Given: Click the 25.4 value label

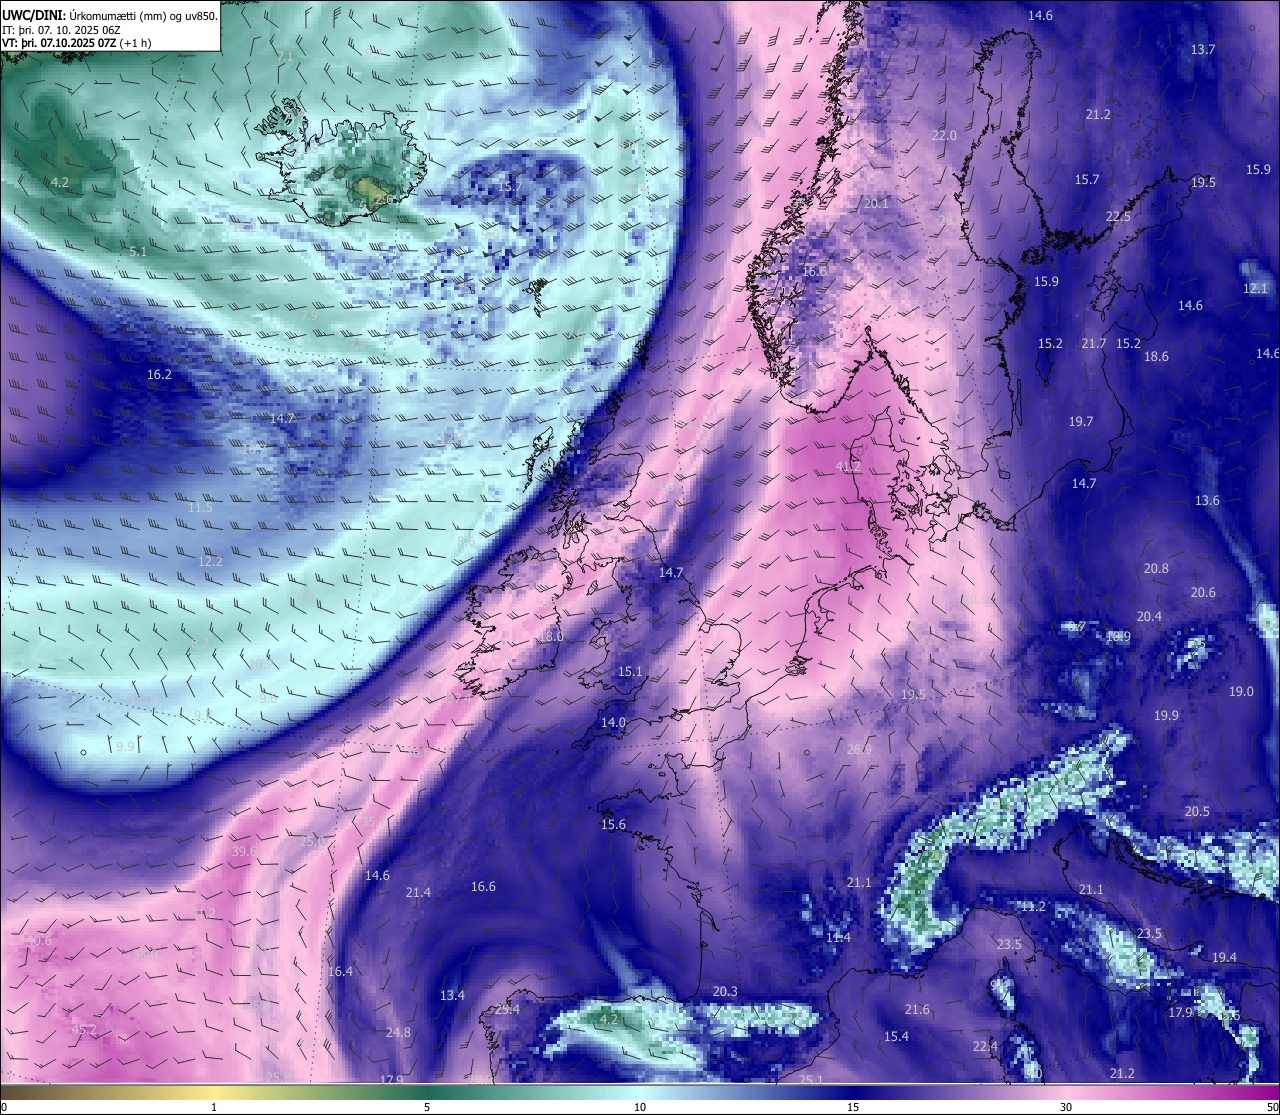Looking at the screenshot, I should coord(507,1009).
